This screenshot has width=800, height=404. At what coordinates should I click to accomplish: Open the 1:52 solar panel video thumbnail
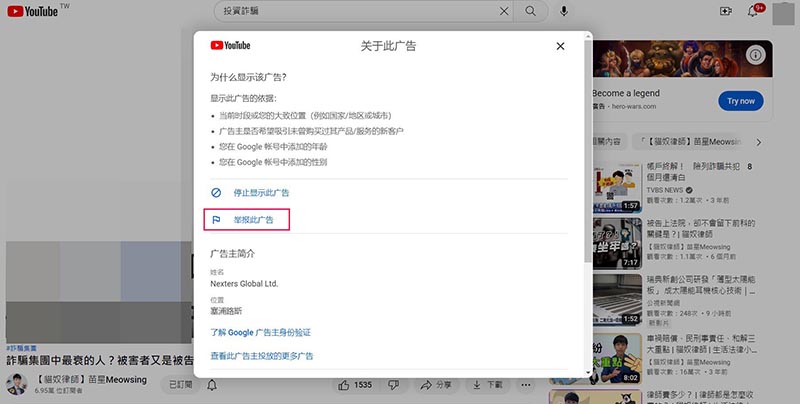(x=617, y=300)
